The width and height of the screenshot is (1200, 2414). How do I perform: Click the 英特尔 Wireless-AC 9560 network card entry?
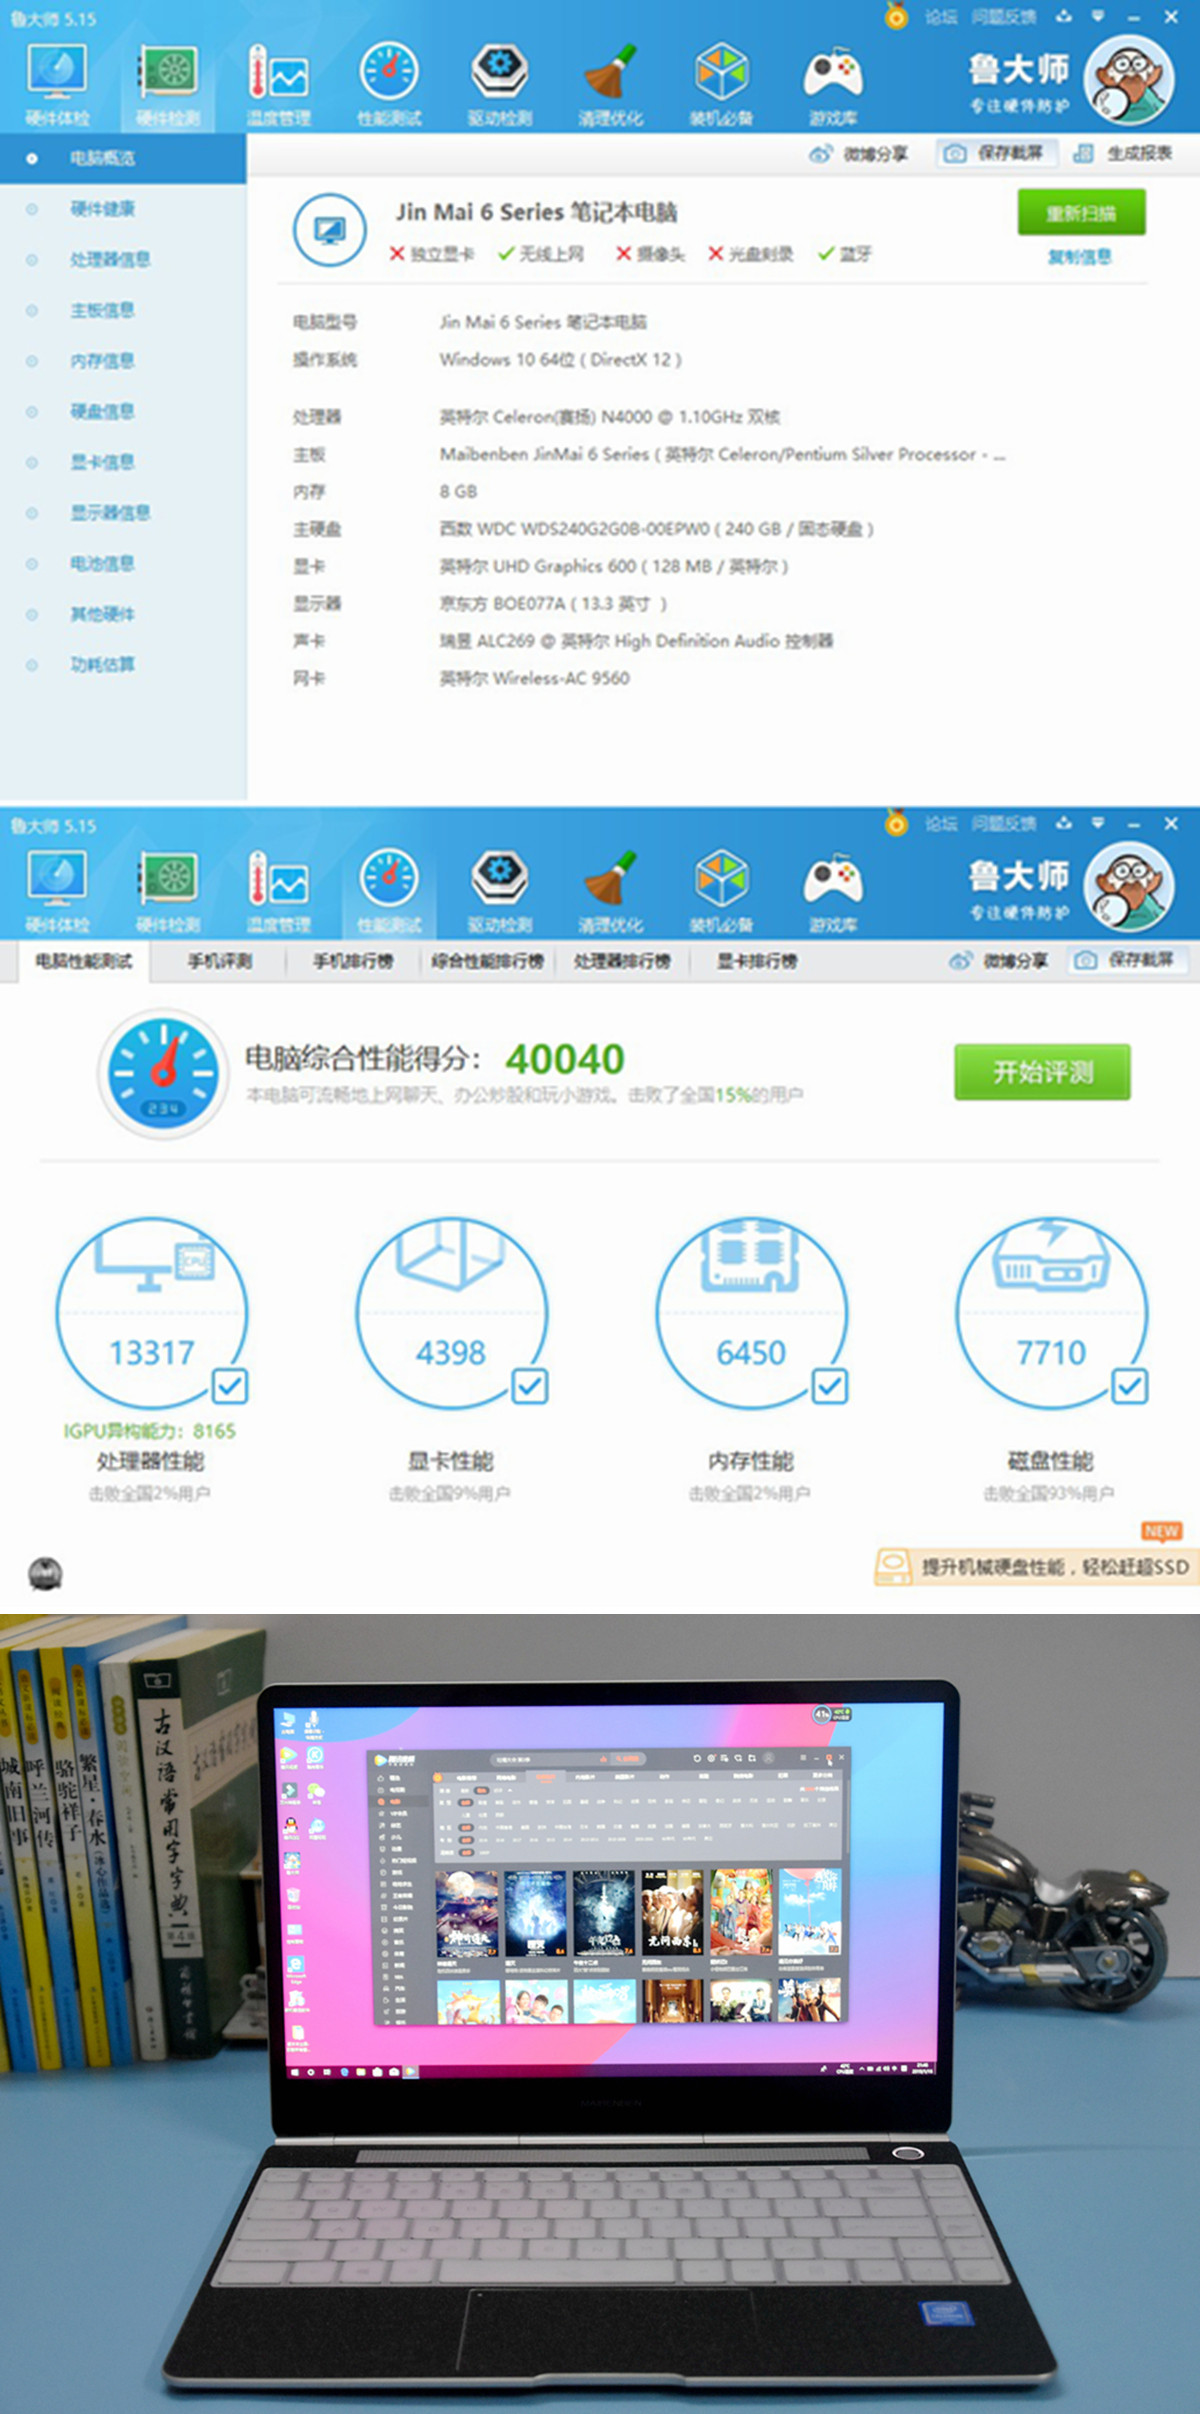click(x=535, y=678)
